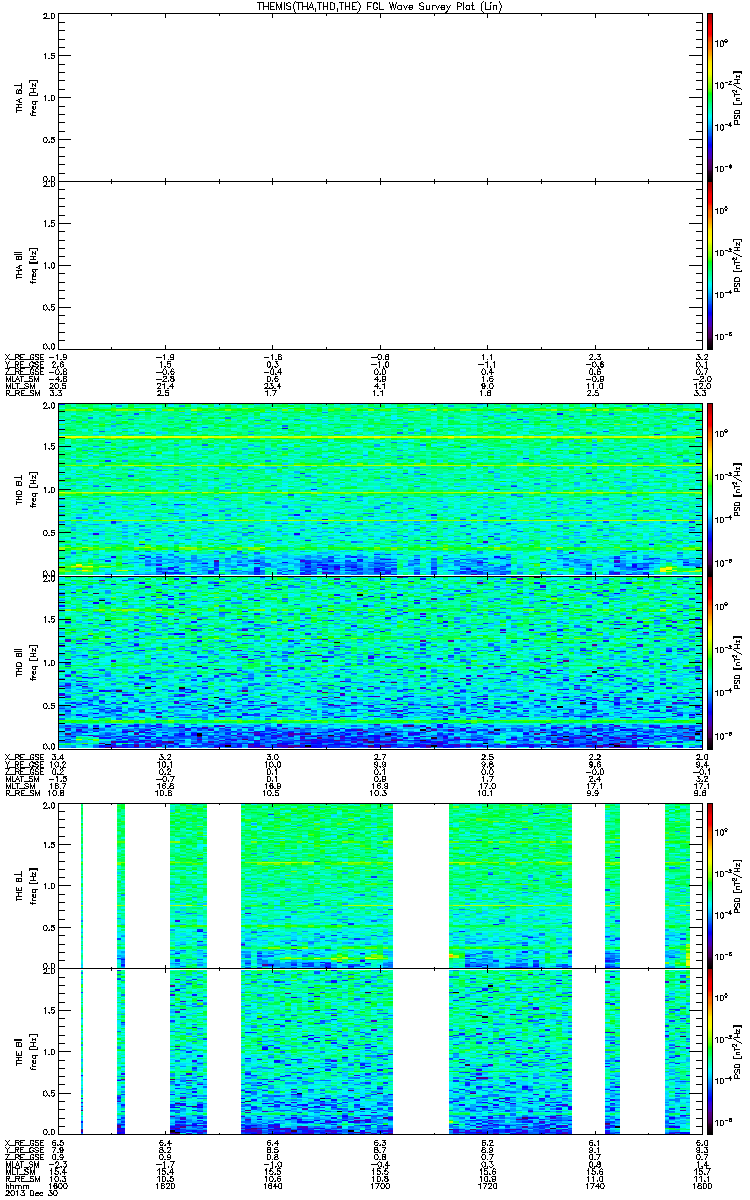Click the THE B-perpendicular PSD color bar

coord(709,884)
